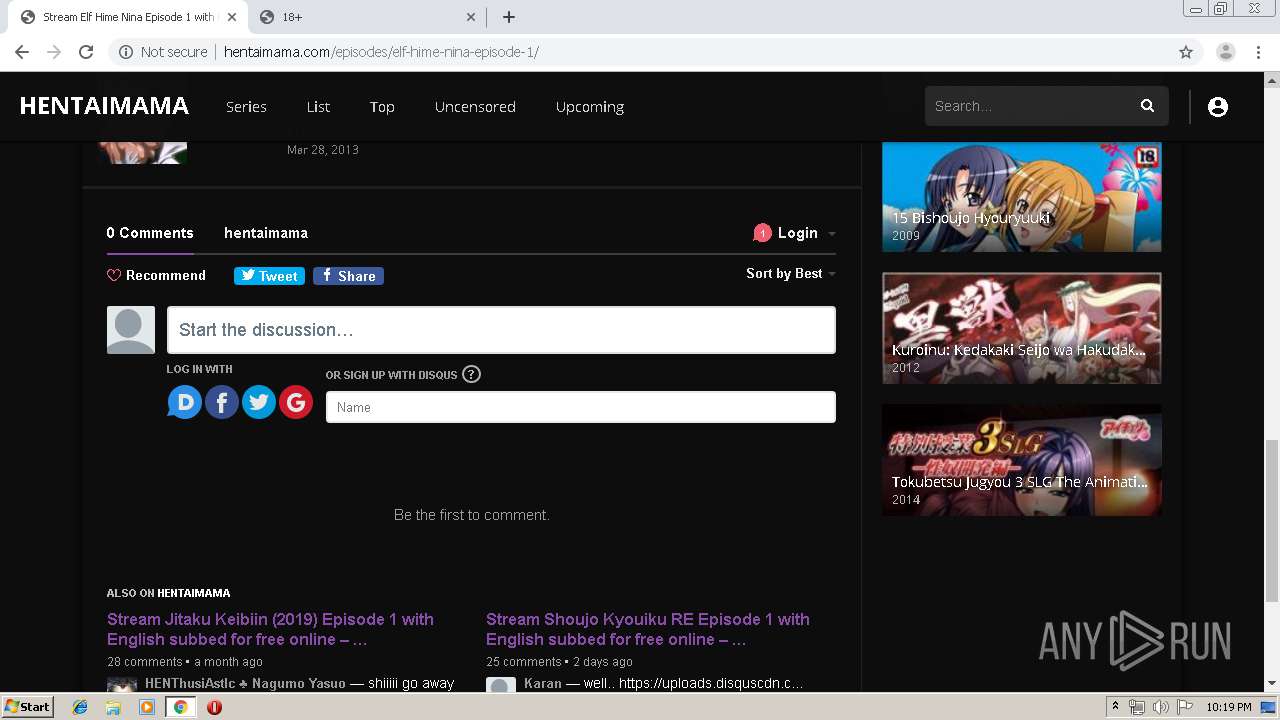Reload the current page
This screenshot has height=720, width=1280.
(x=86, y=52)
